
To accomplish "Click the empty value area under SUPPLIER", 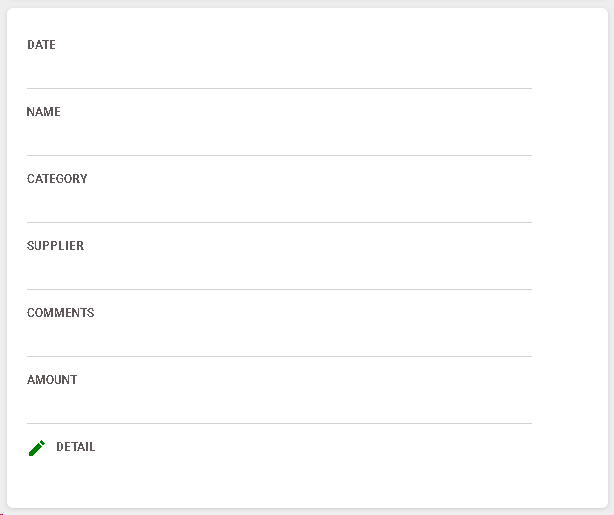I will (x=279, y=271).
